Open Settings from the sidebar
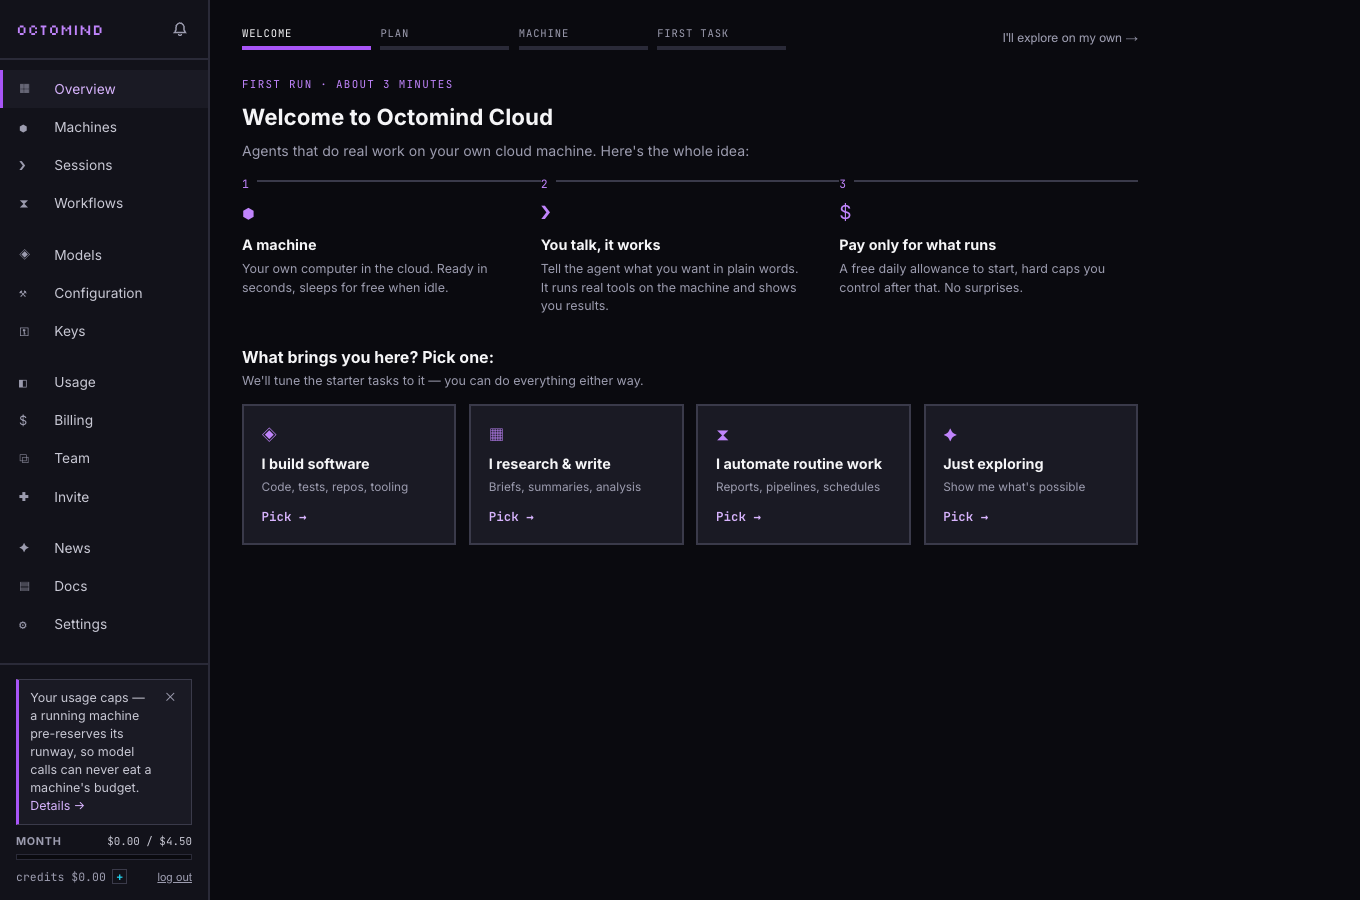Viewport: 1360px width, 900px height. tap(104, 624)
